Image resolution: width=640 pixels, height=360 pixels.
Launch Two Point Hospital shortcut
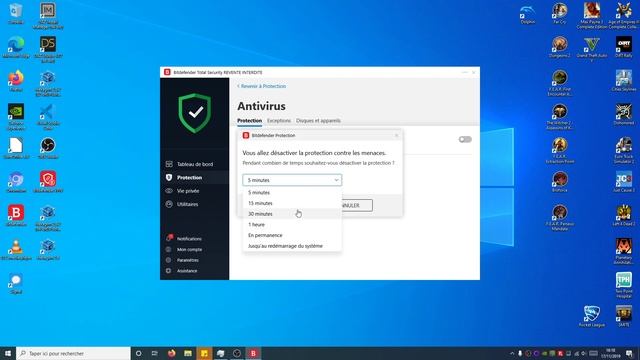pos(624,285)
